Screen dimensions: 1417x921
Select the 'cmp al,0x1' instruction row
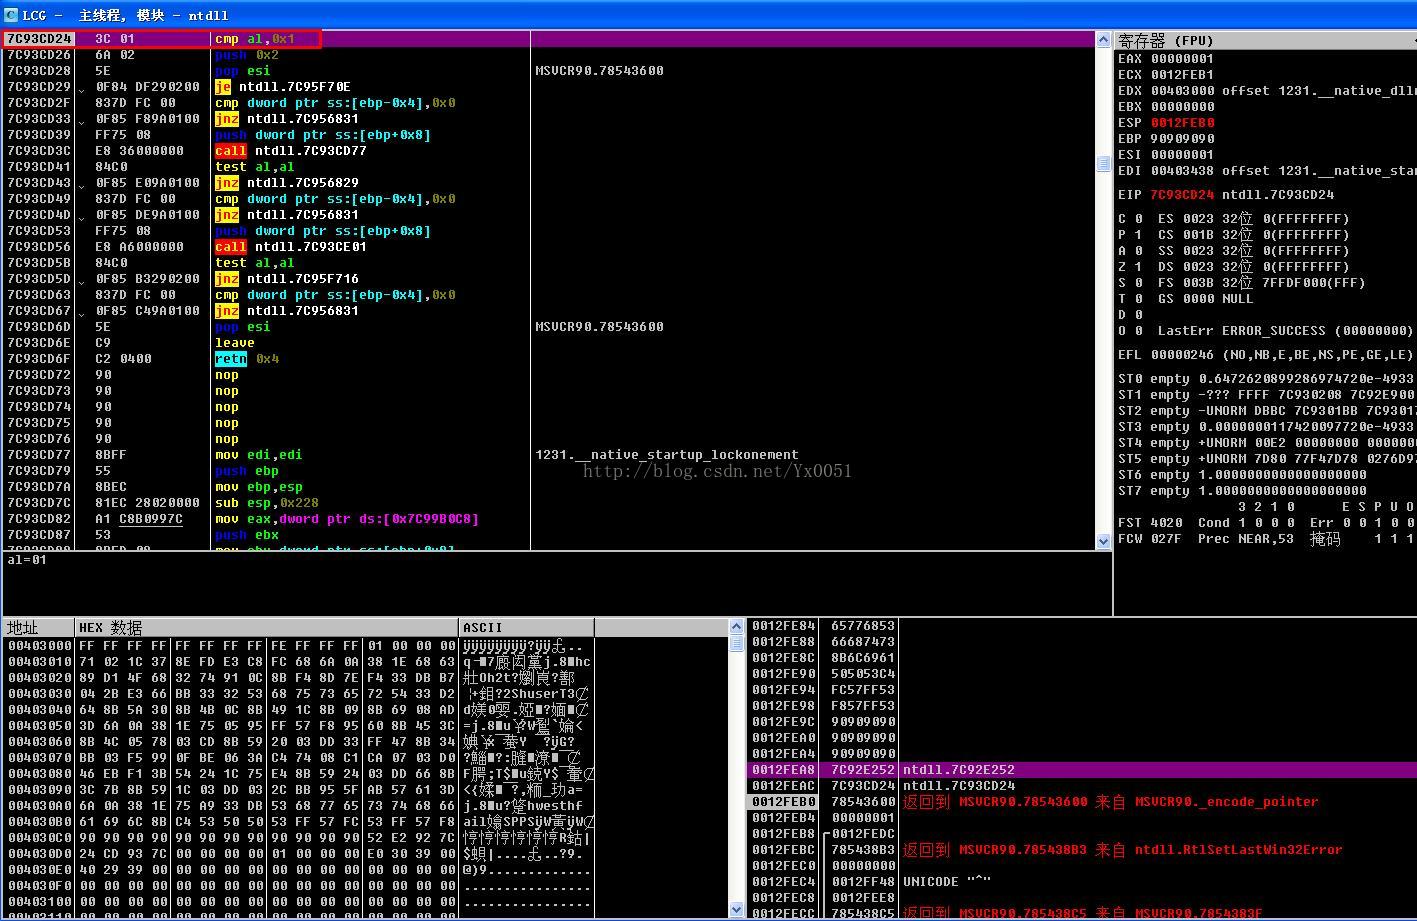(549, 39)
